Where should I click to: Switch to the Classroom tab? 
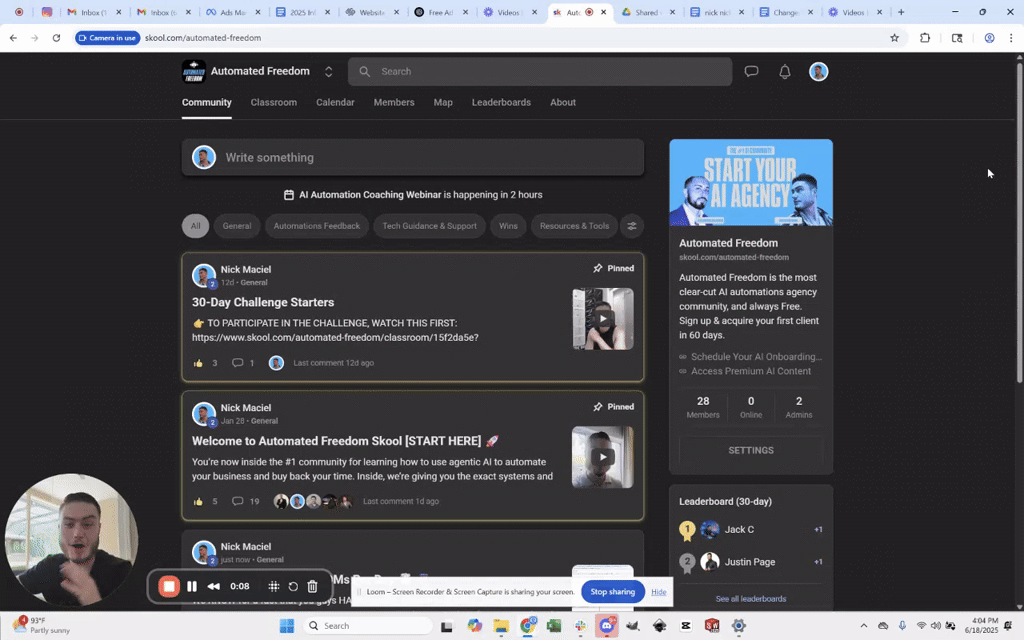274,103
